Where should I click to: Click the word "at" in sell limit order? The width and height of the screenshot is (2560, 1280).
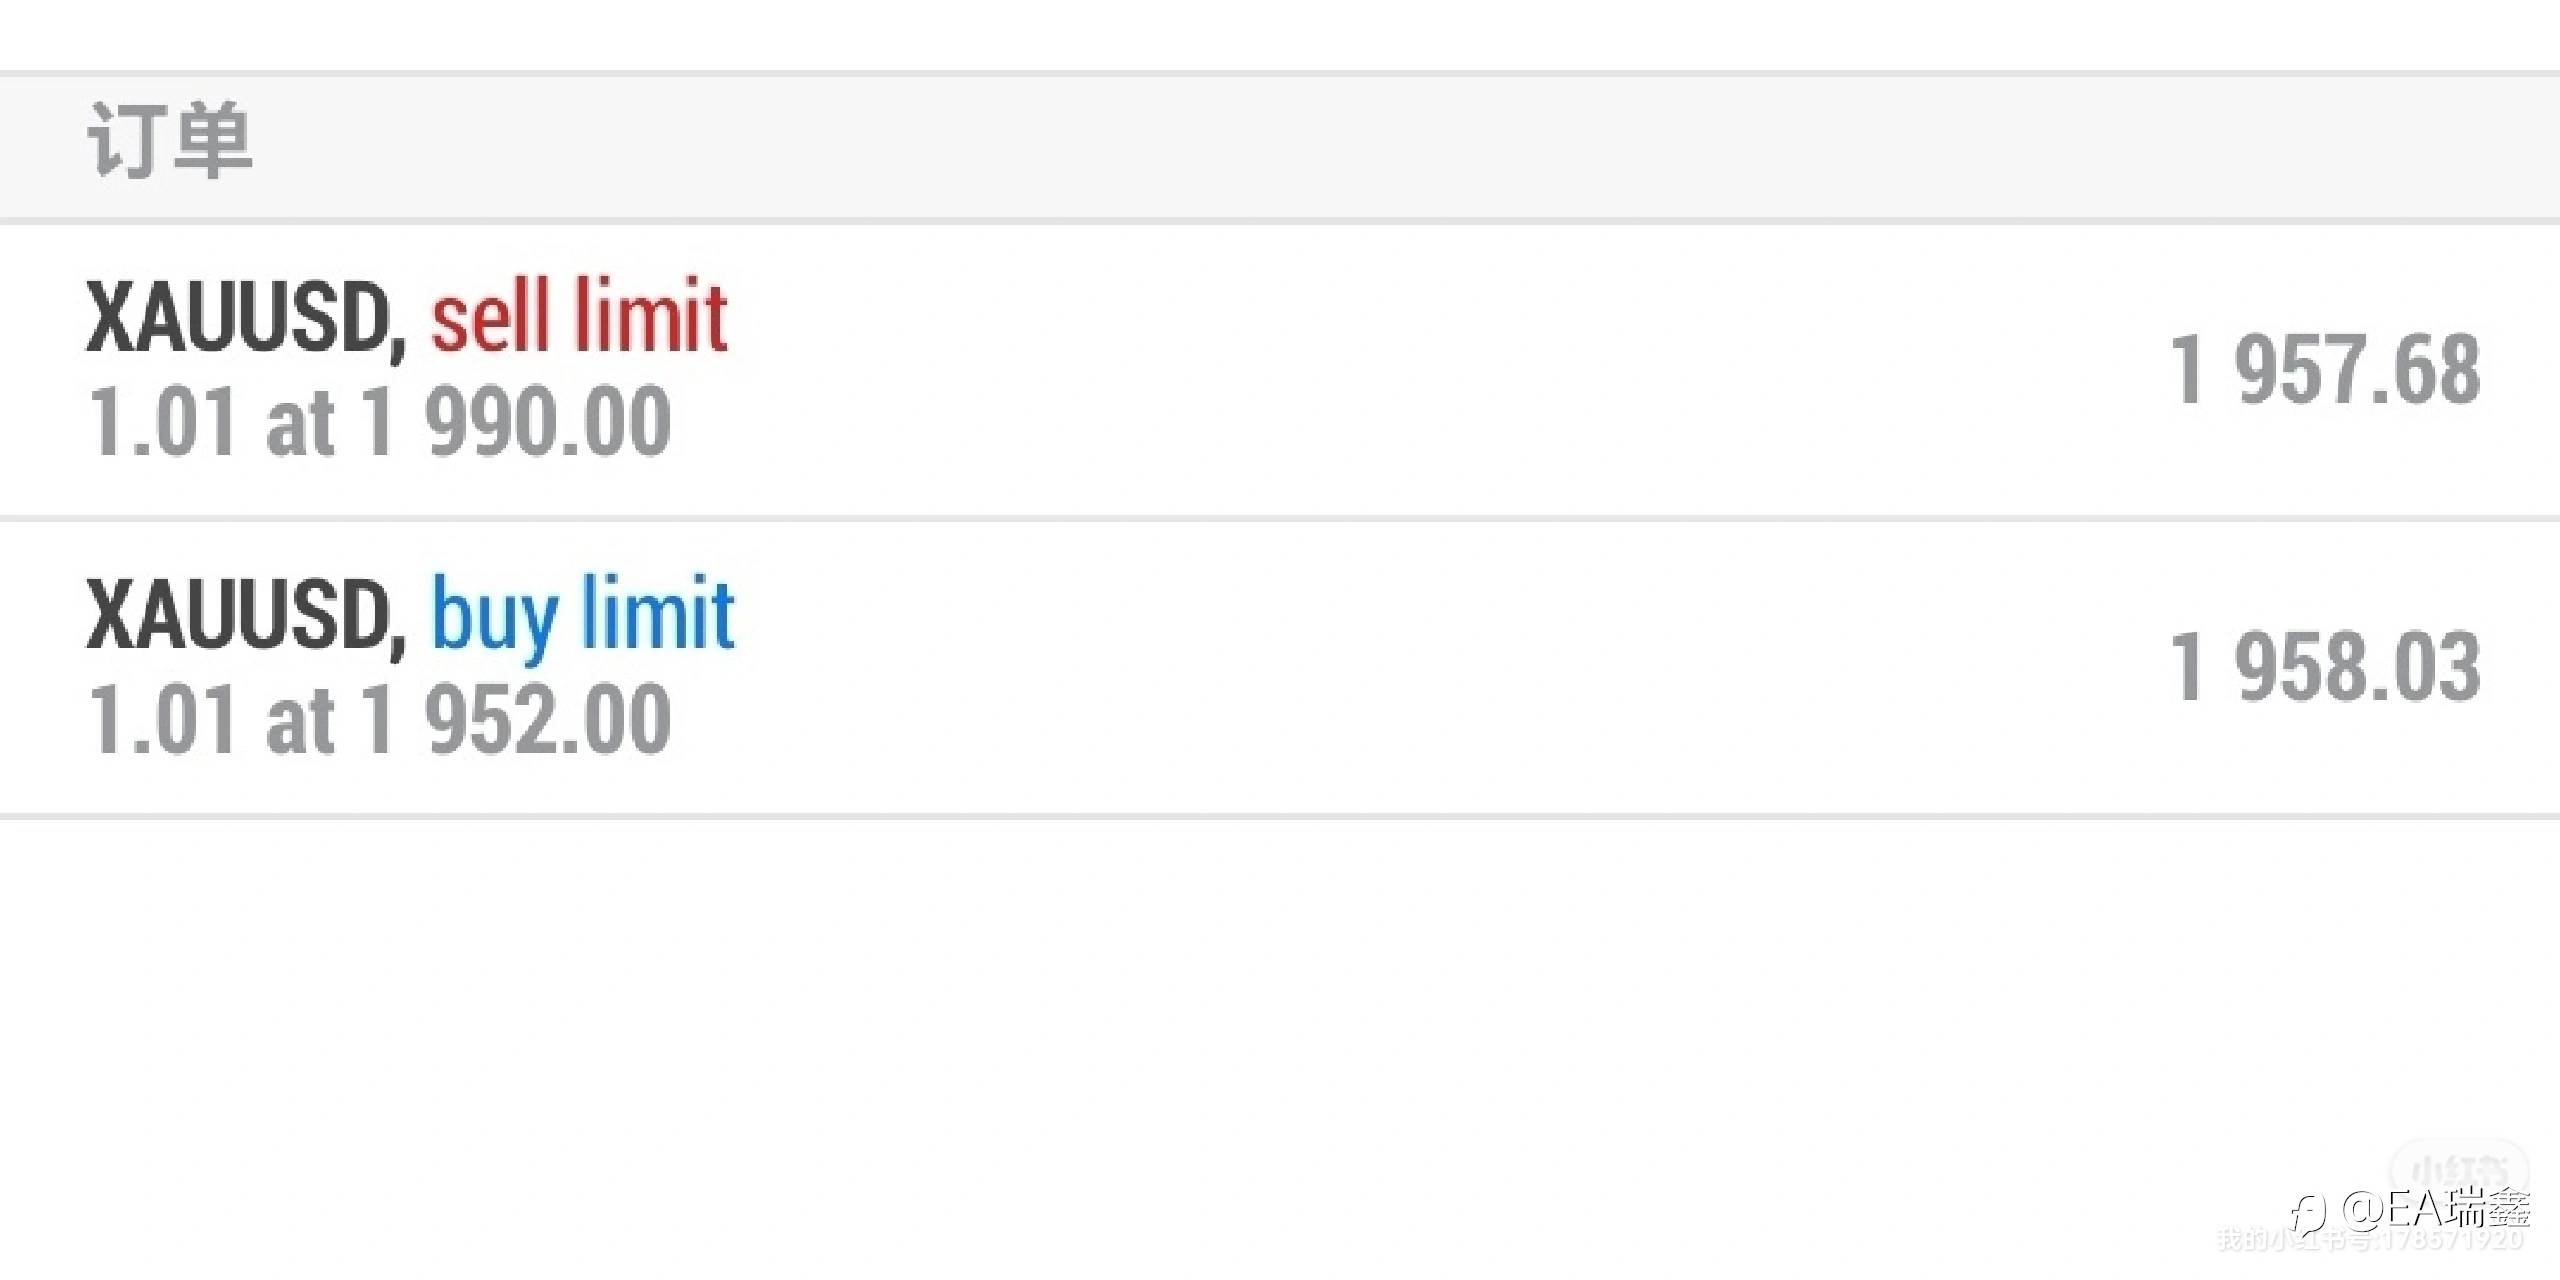tap(298, 424)
